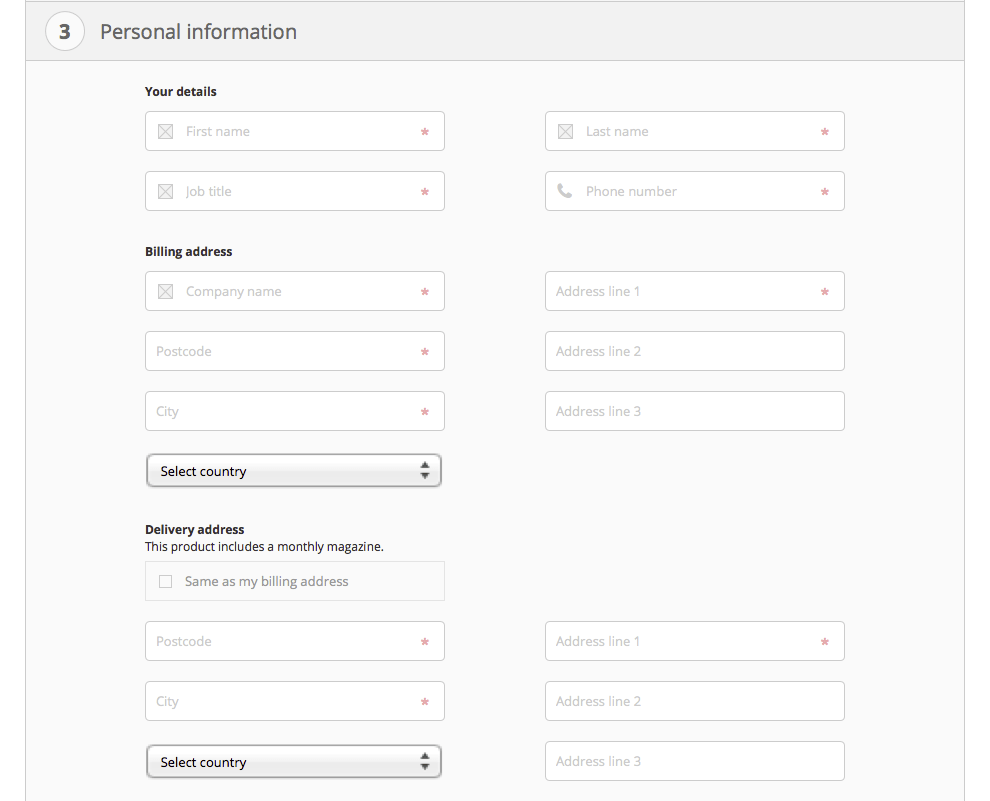Click the icon beside Last name

[565, 131]
